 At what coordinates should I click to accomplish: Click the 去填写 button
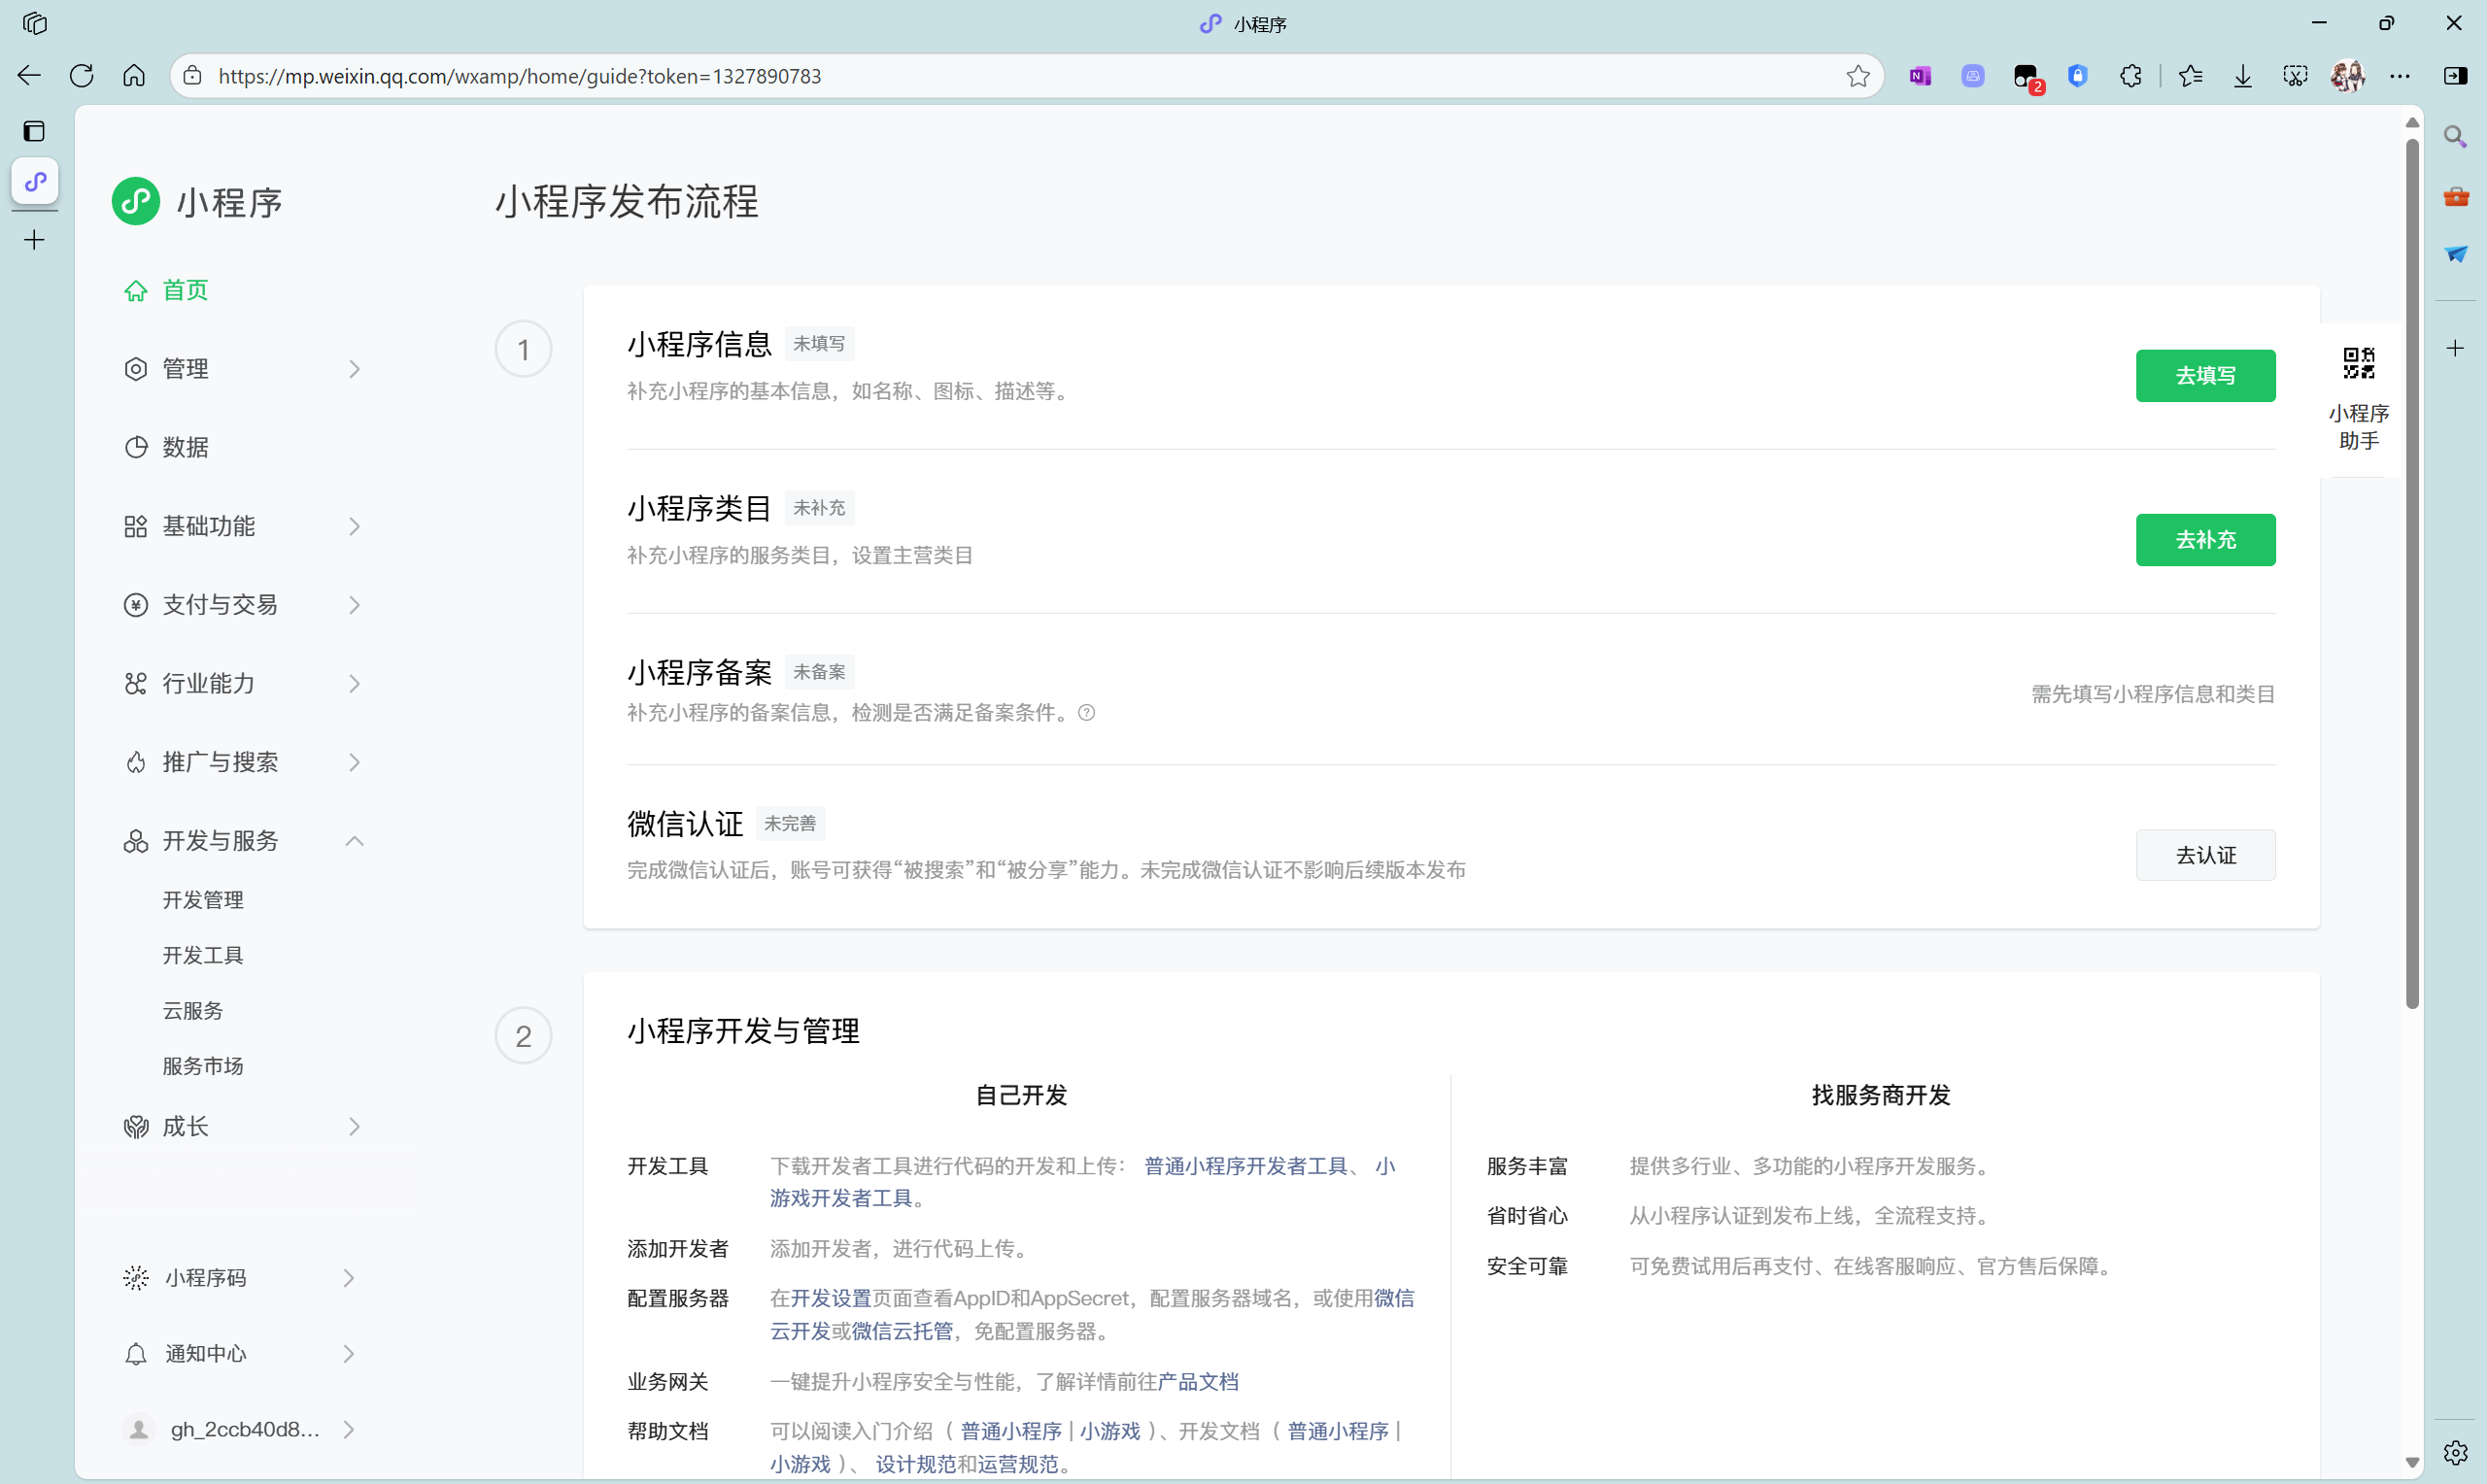pos(2205,376)
